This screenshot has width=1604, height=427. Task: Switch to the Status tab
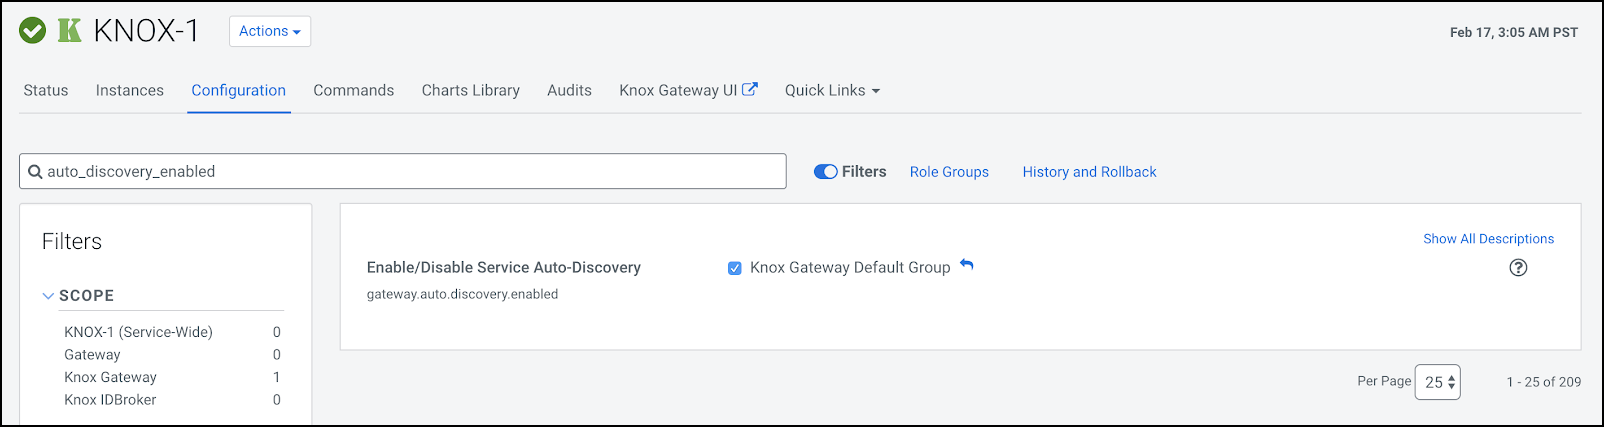pos(46,90)
